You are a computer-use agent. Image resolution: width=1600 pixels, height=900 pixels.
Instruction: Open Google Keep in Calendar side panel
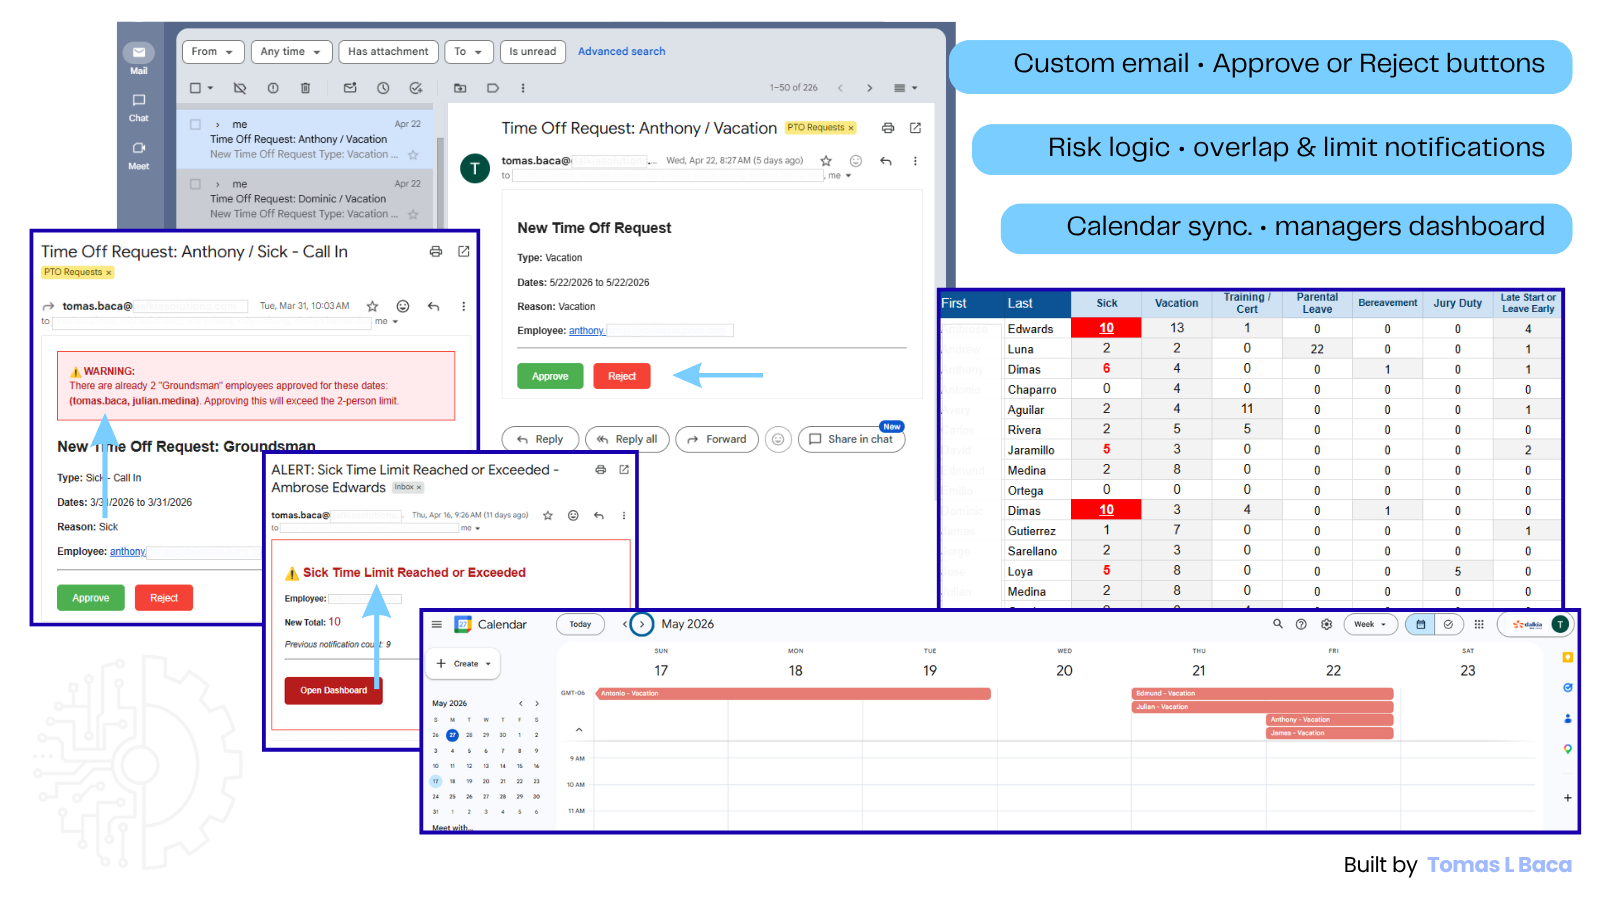coord(1567,657)
